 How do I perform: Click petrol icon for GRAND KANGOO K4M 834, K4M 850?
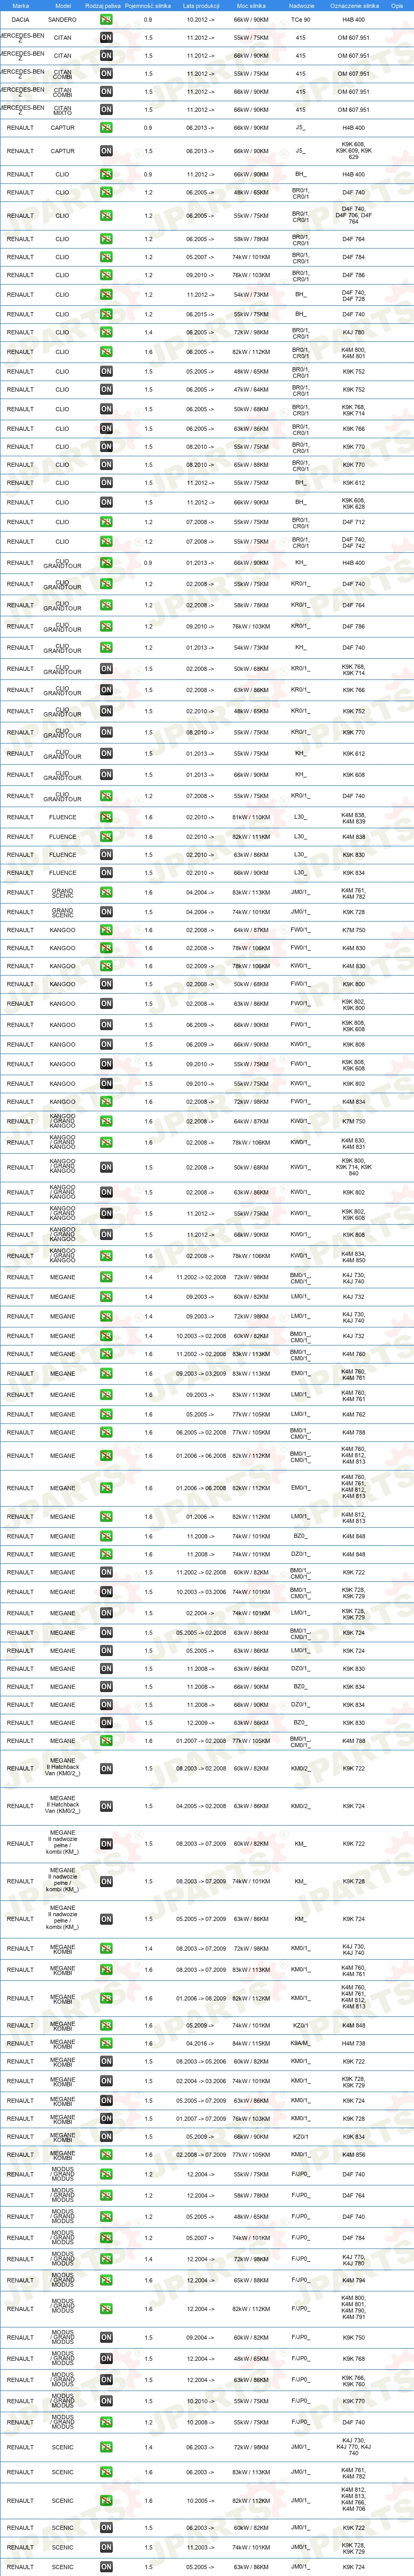pos(106,1256)
